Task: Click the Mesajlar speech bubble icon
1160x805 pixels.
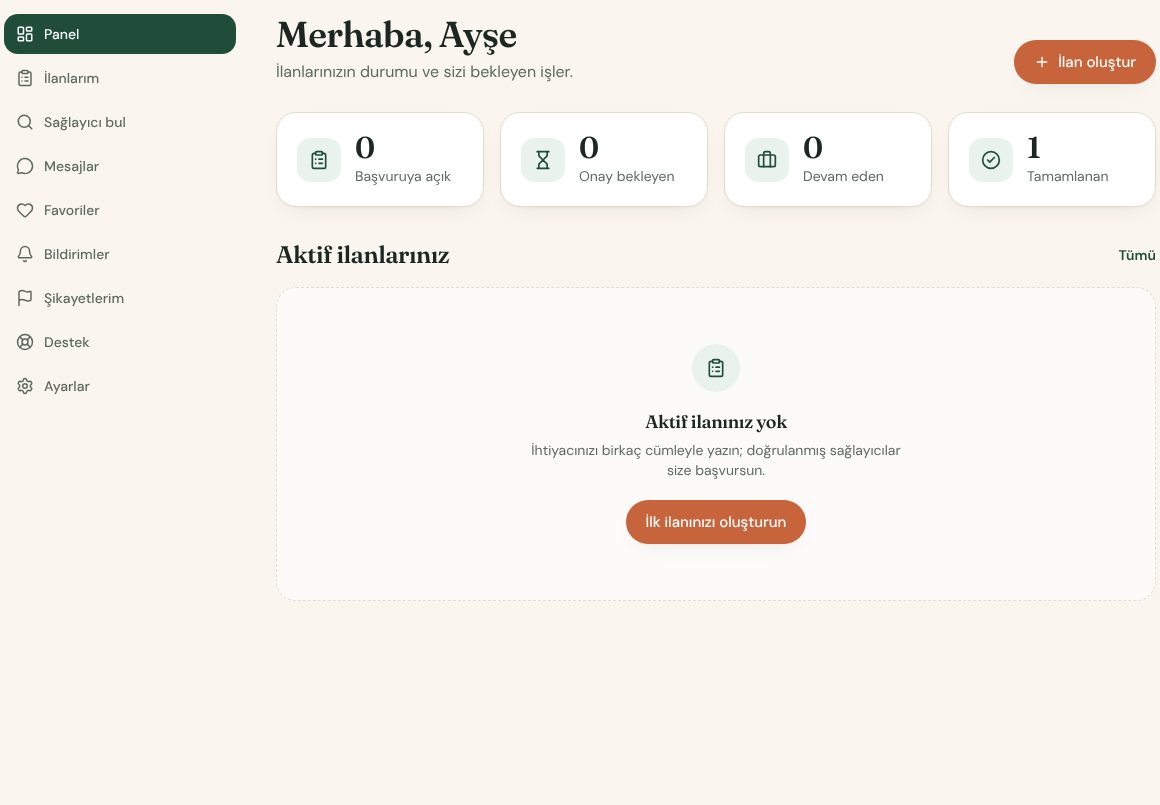Action: click(25, 166)
